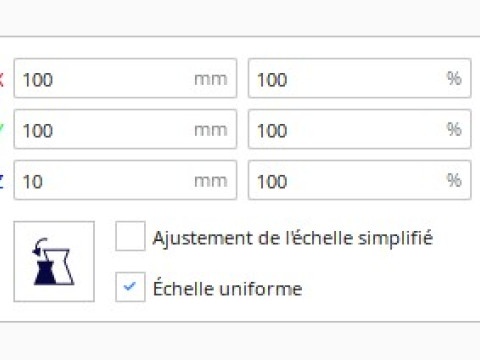The image size is (480, 360).
Task: Click the mm unit in Z row
Action: pos(211,181)
